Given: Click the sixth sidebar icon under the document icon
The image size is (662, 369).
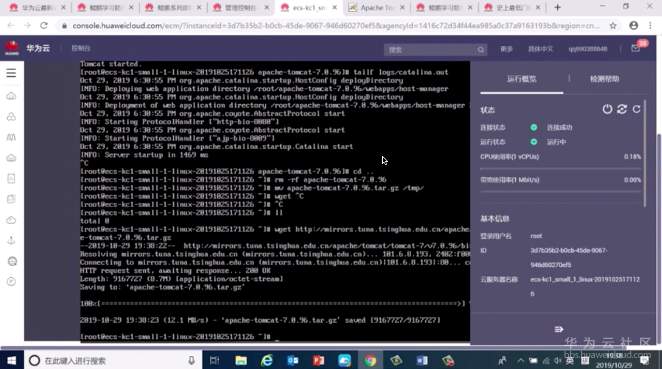Looking at the screenshot, I should pos(11,199).
